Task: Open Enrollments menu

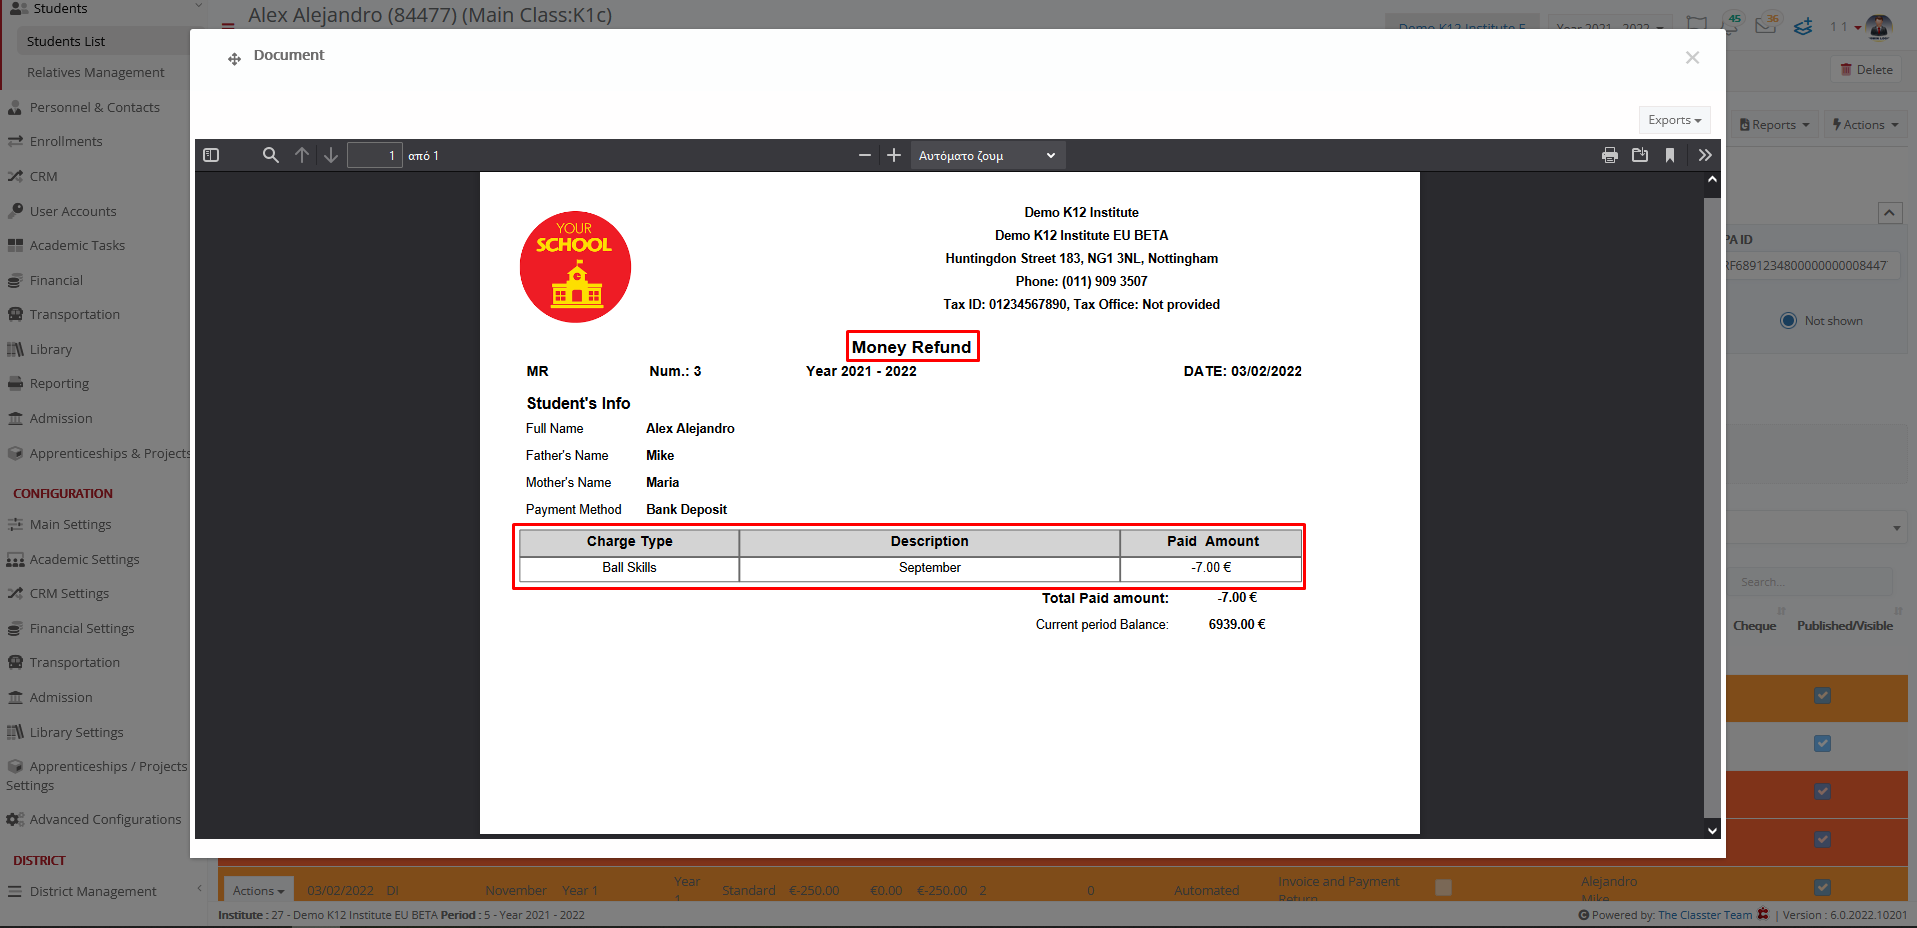Action: tap(66, 141)
